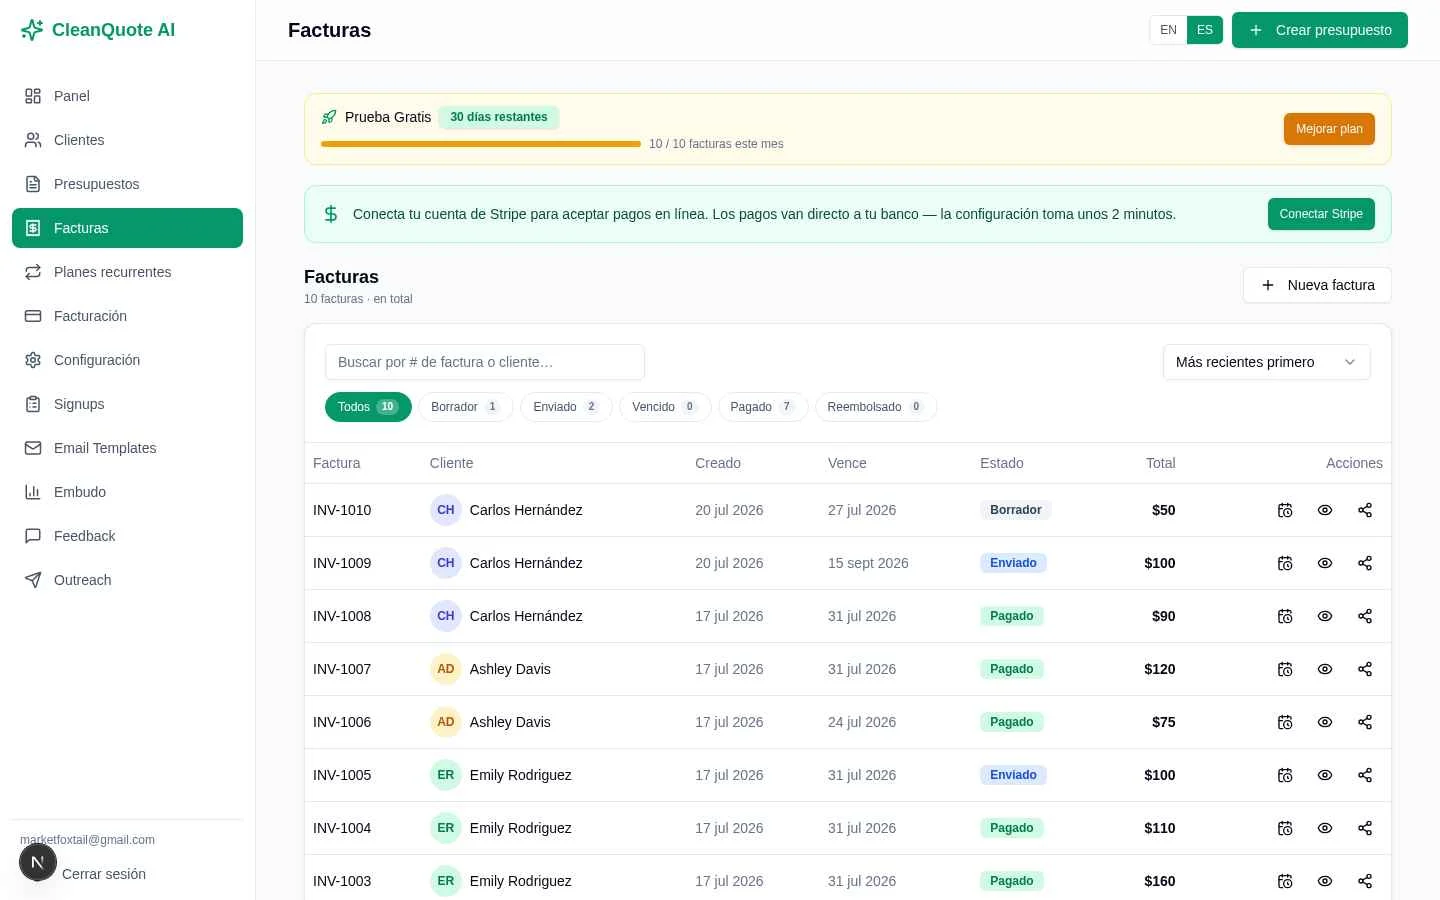Focus the invoice search field
This screenshot has height=900, width=1440.
(x=485, y=362)
